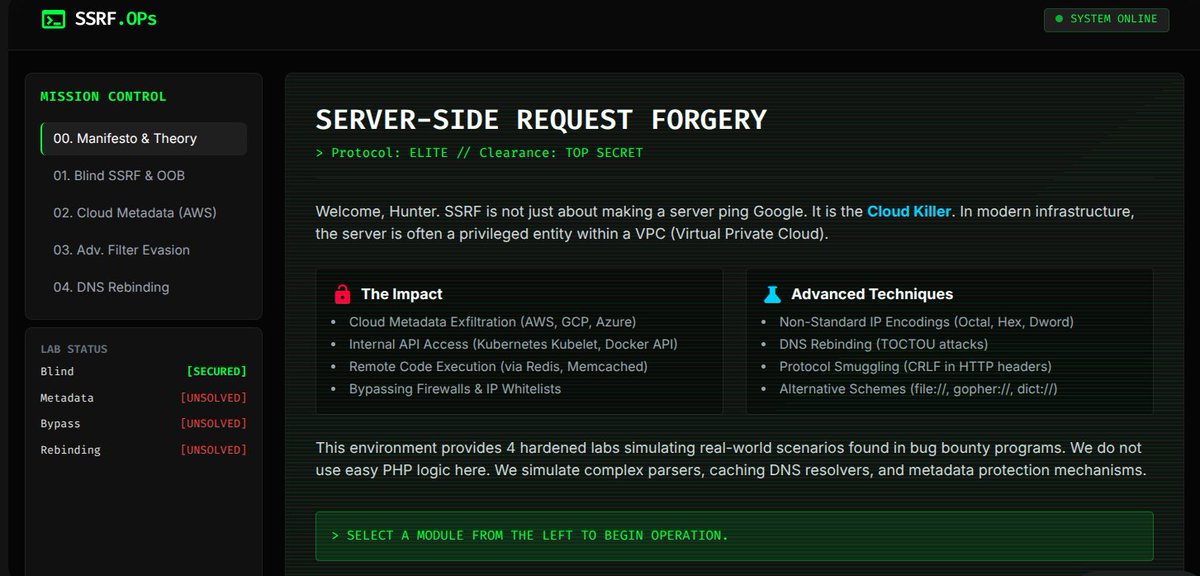Click the MISSION CONTROL heading
The width and height of the screenshot is (1200, 576).
[x=103, y=97]
